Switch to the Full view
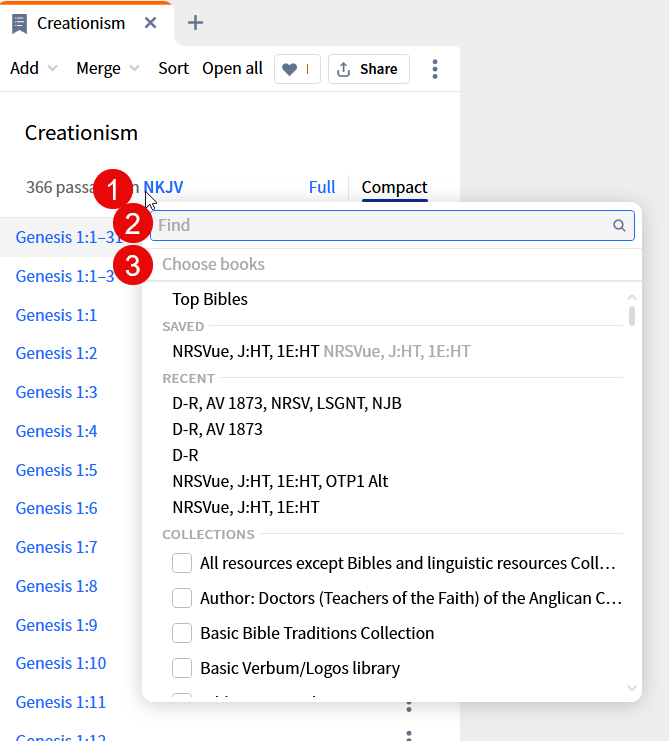 [x=322, y=187]
